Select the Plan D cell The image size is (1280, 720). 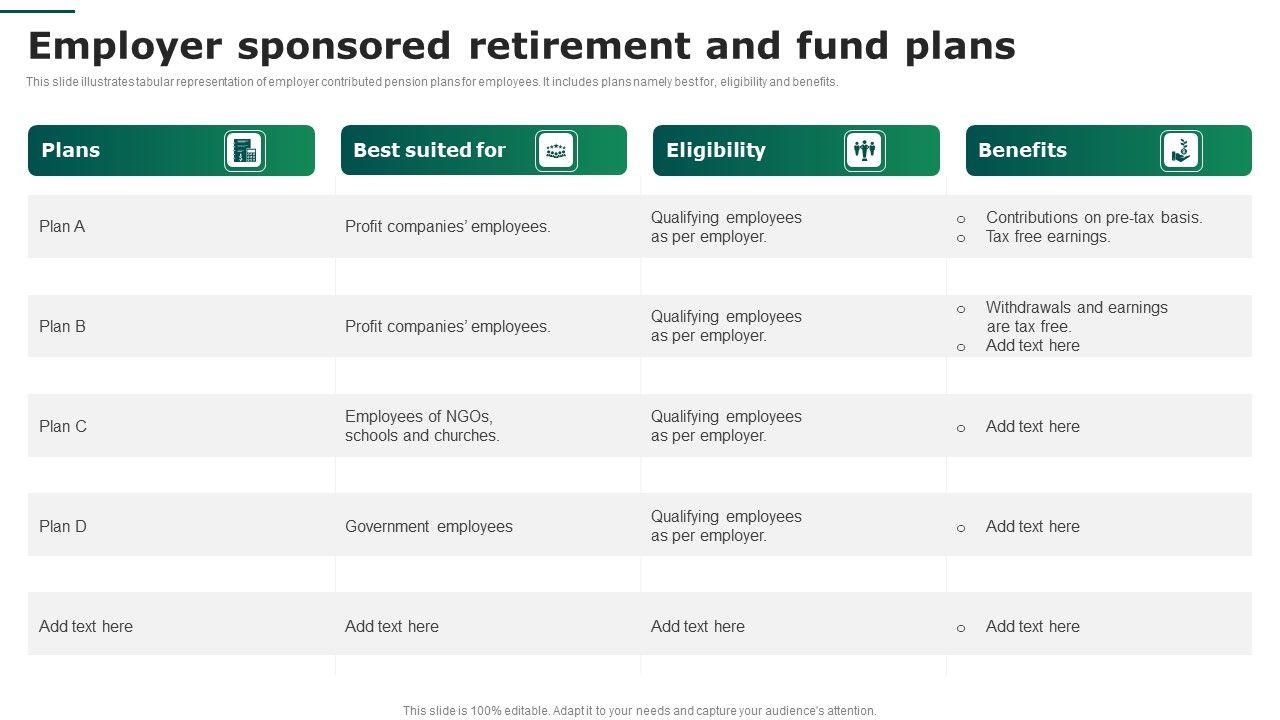[63, 527]
